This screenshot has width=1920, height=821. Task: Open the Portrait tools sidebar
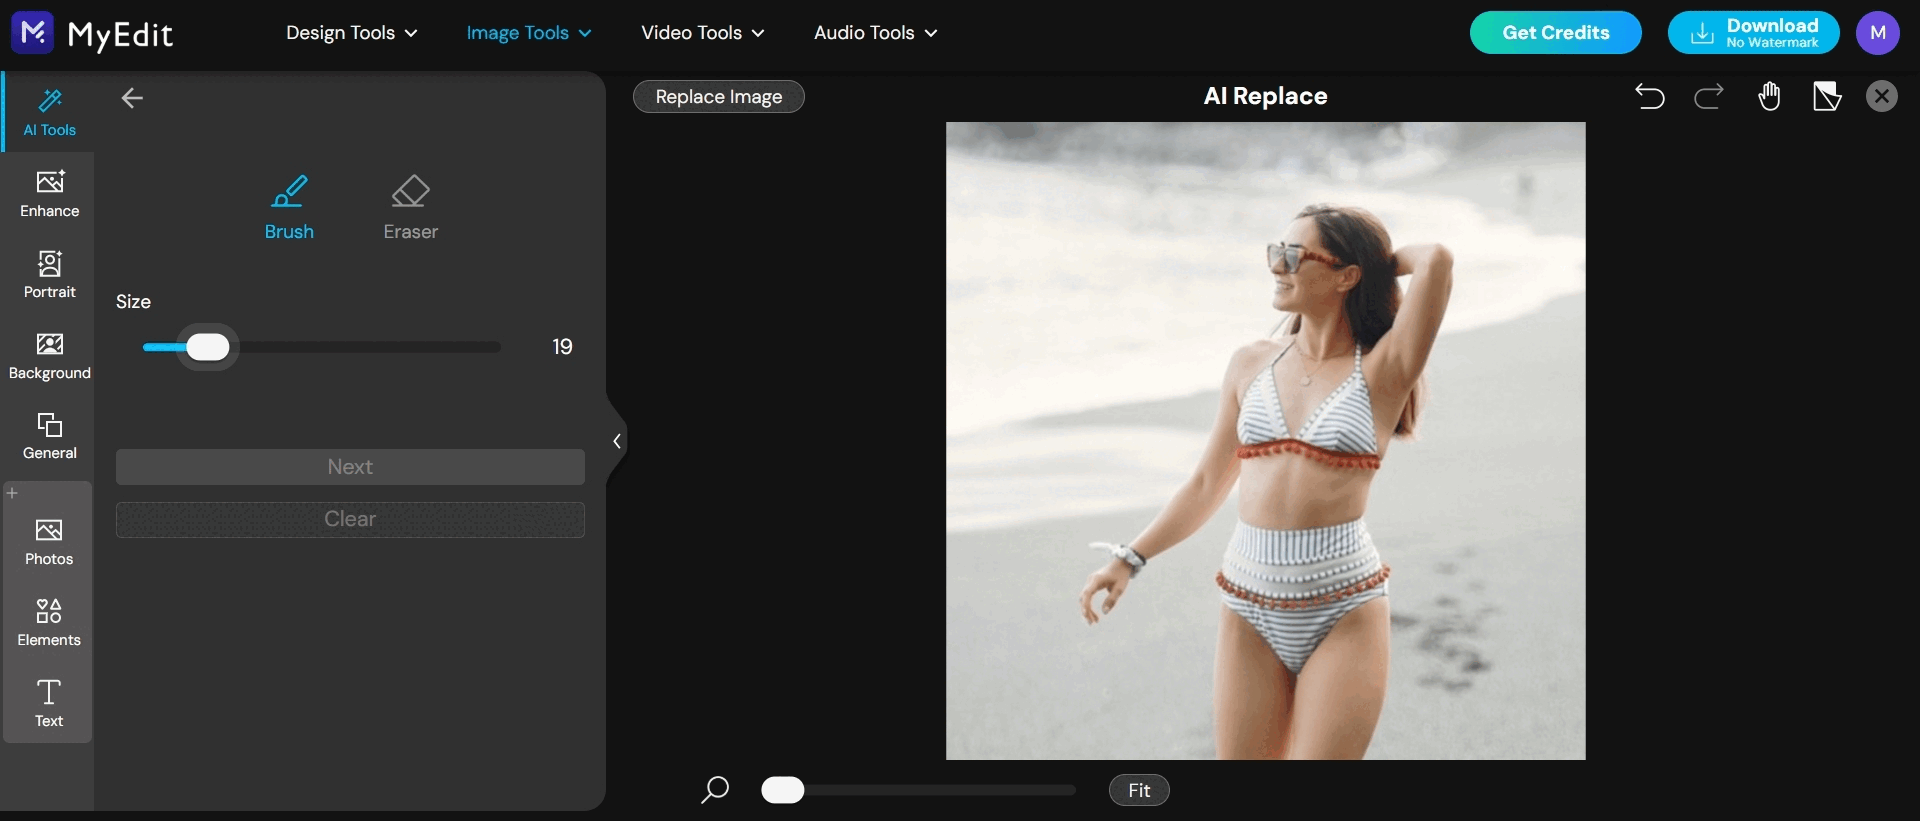coord(49,275)
